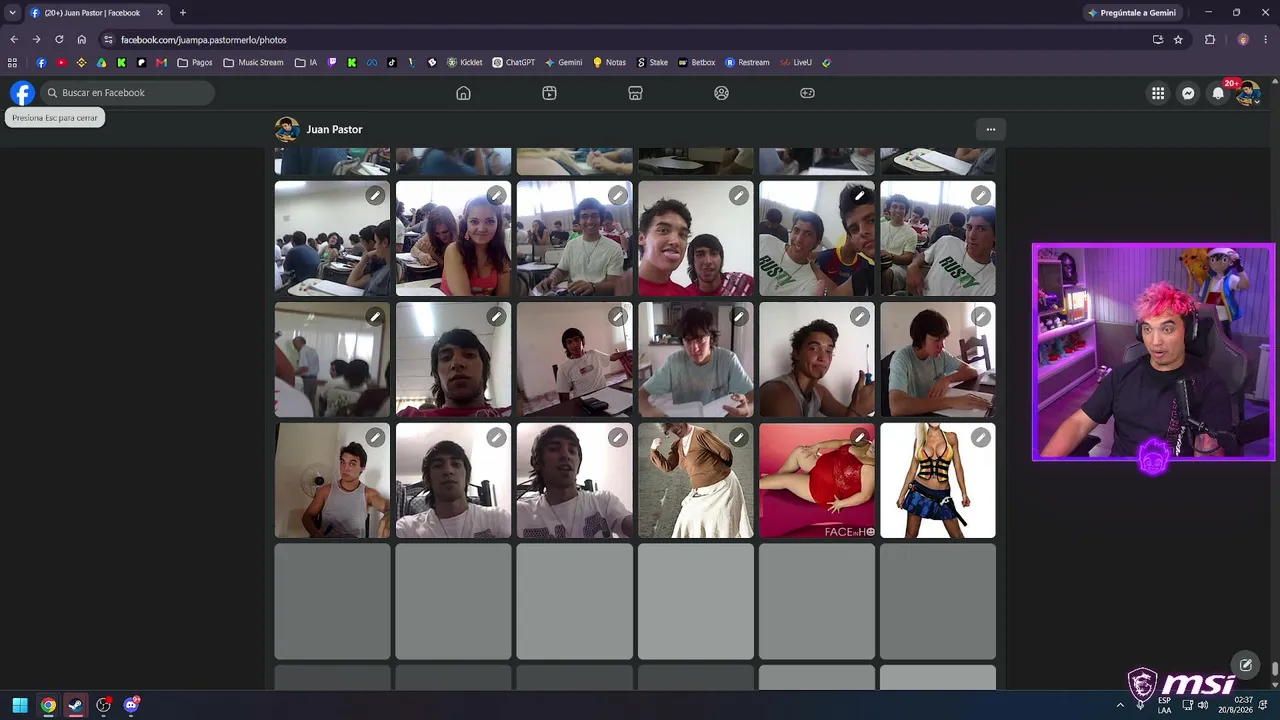Edit the photo showing an electric fan
Screen dimensions: 1280x720
(x=375, y=437)
